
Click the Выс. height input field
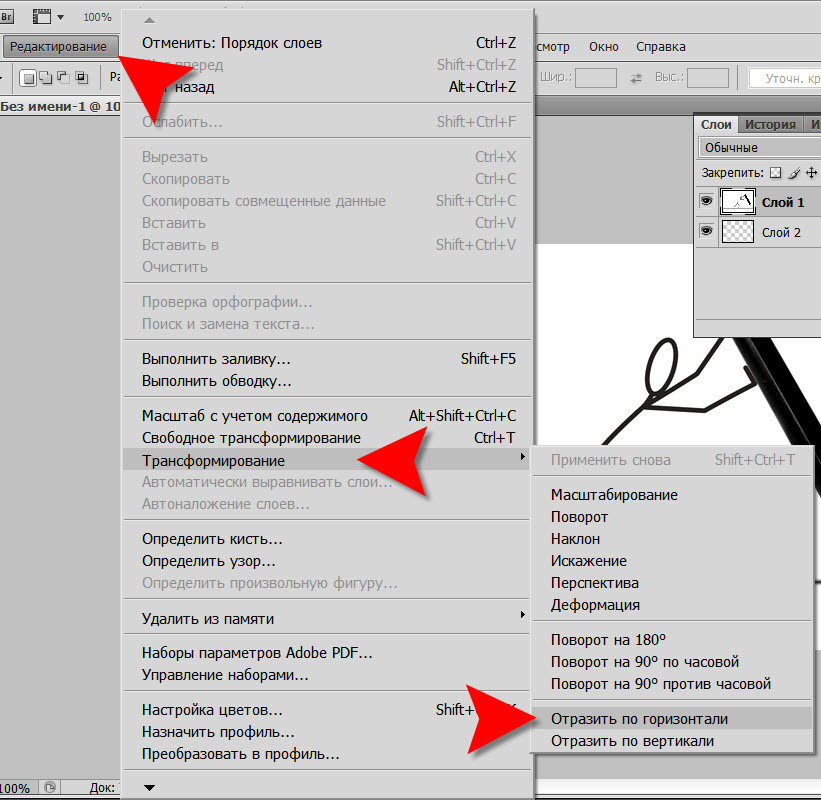[707, 78]
